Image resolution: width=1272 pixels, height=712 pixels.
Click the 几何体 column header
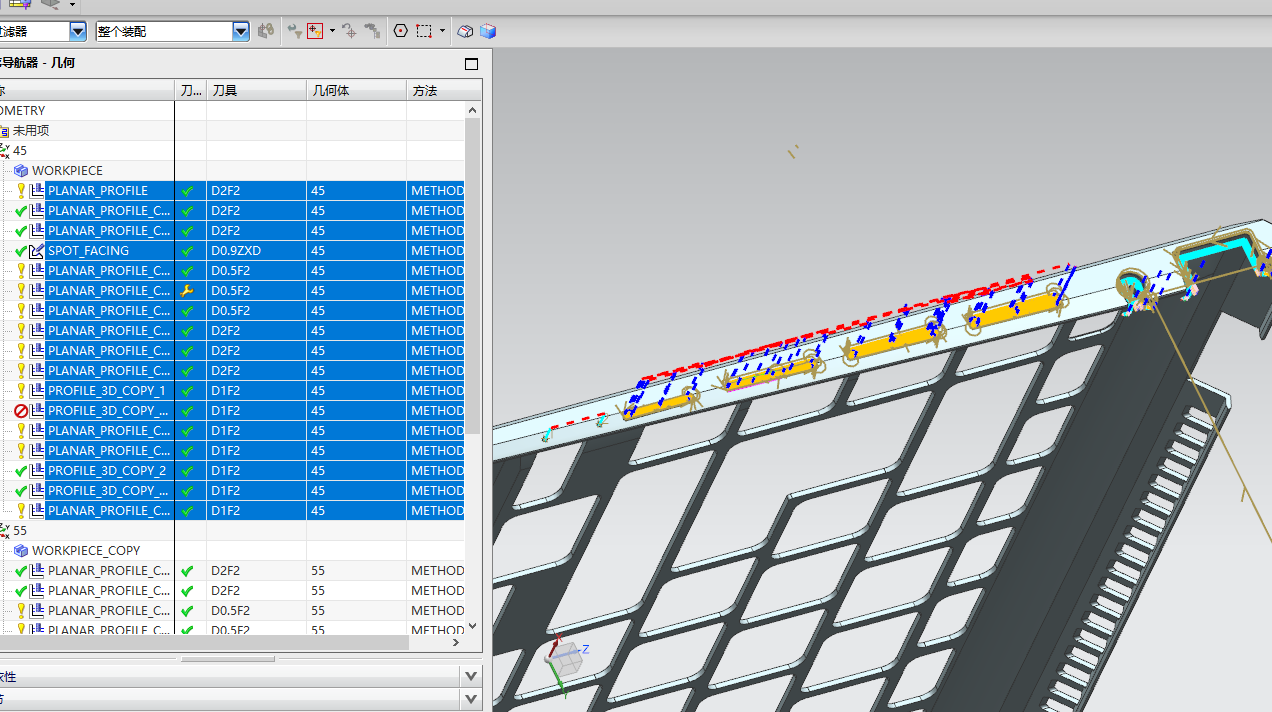[x=330, y=91]
